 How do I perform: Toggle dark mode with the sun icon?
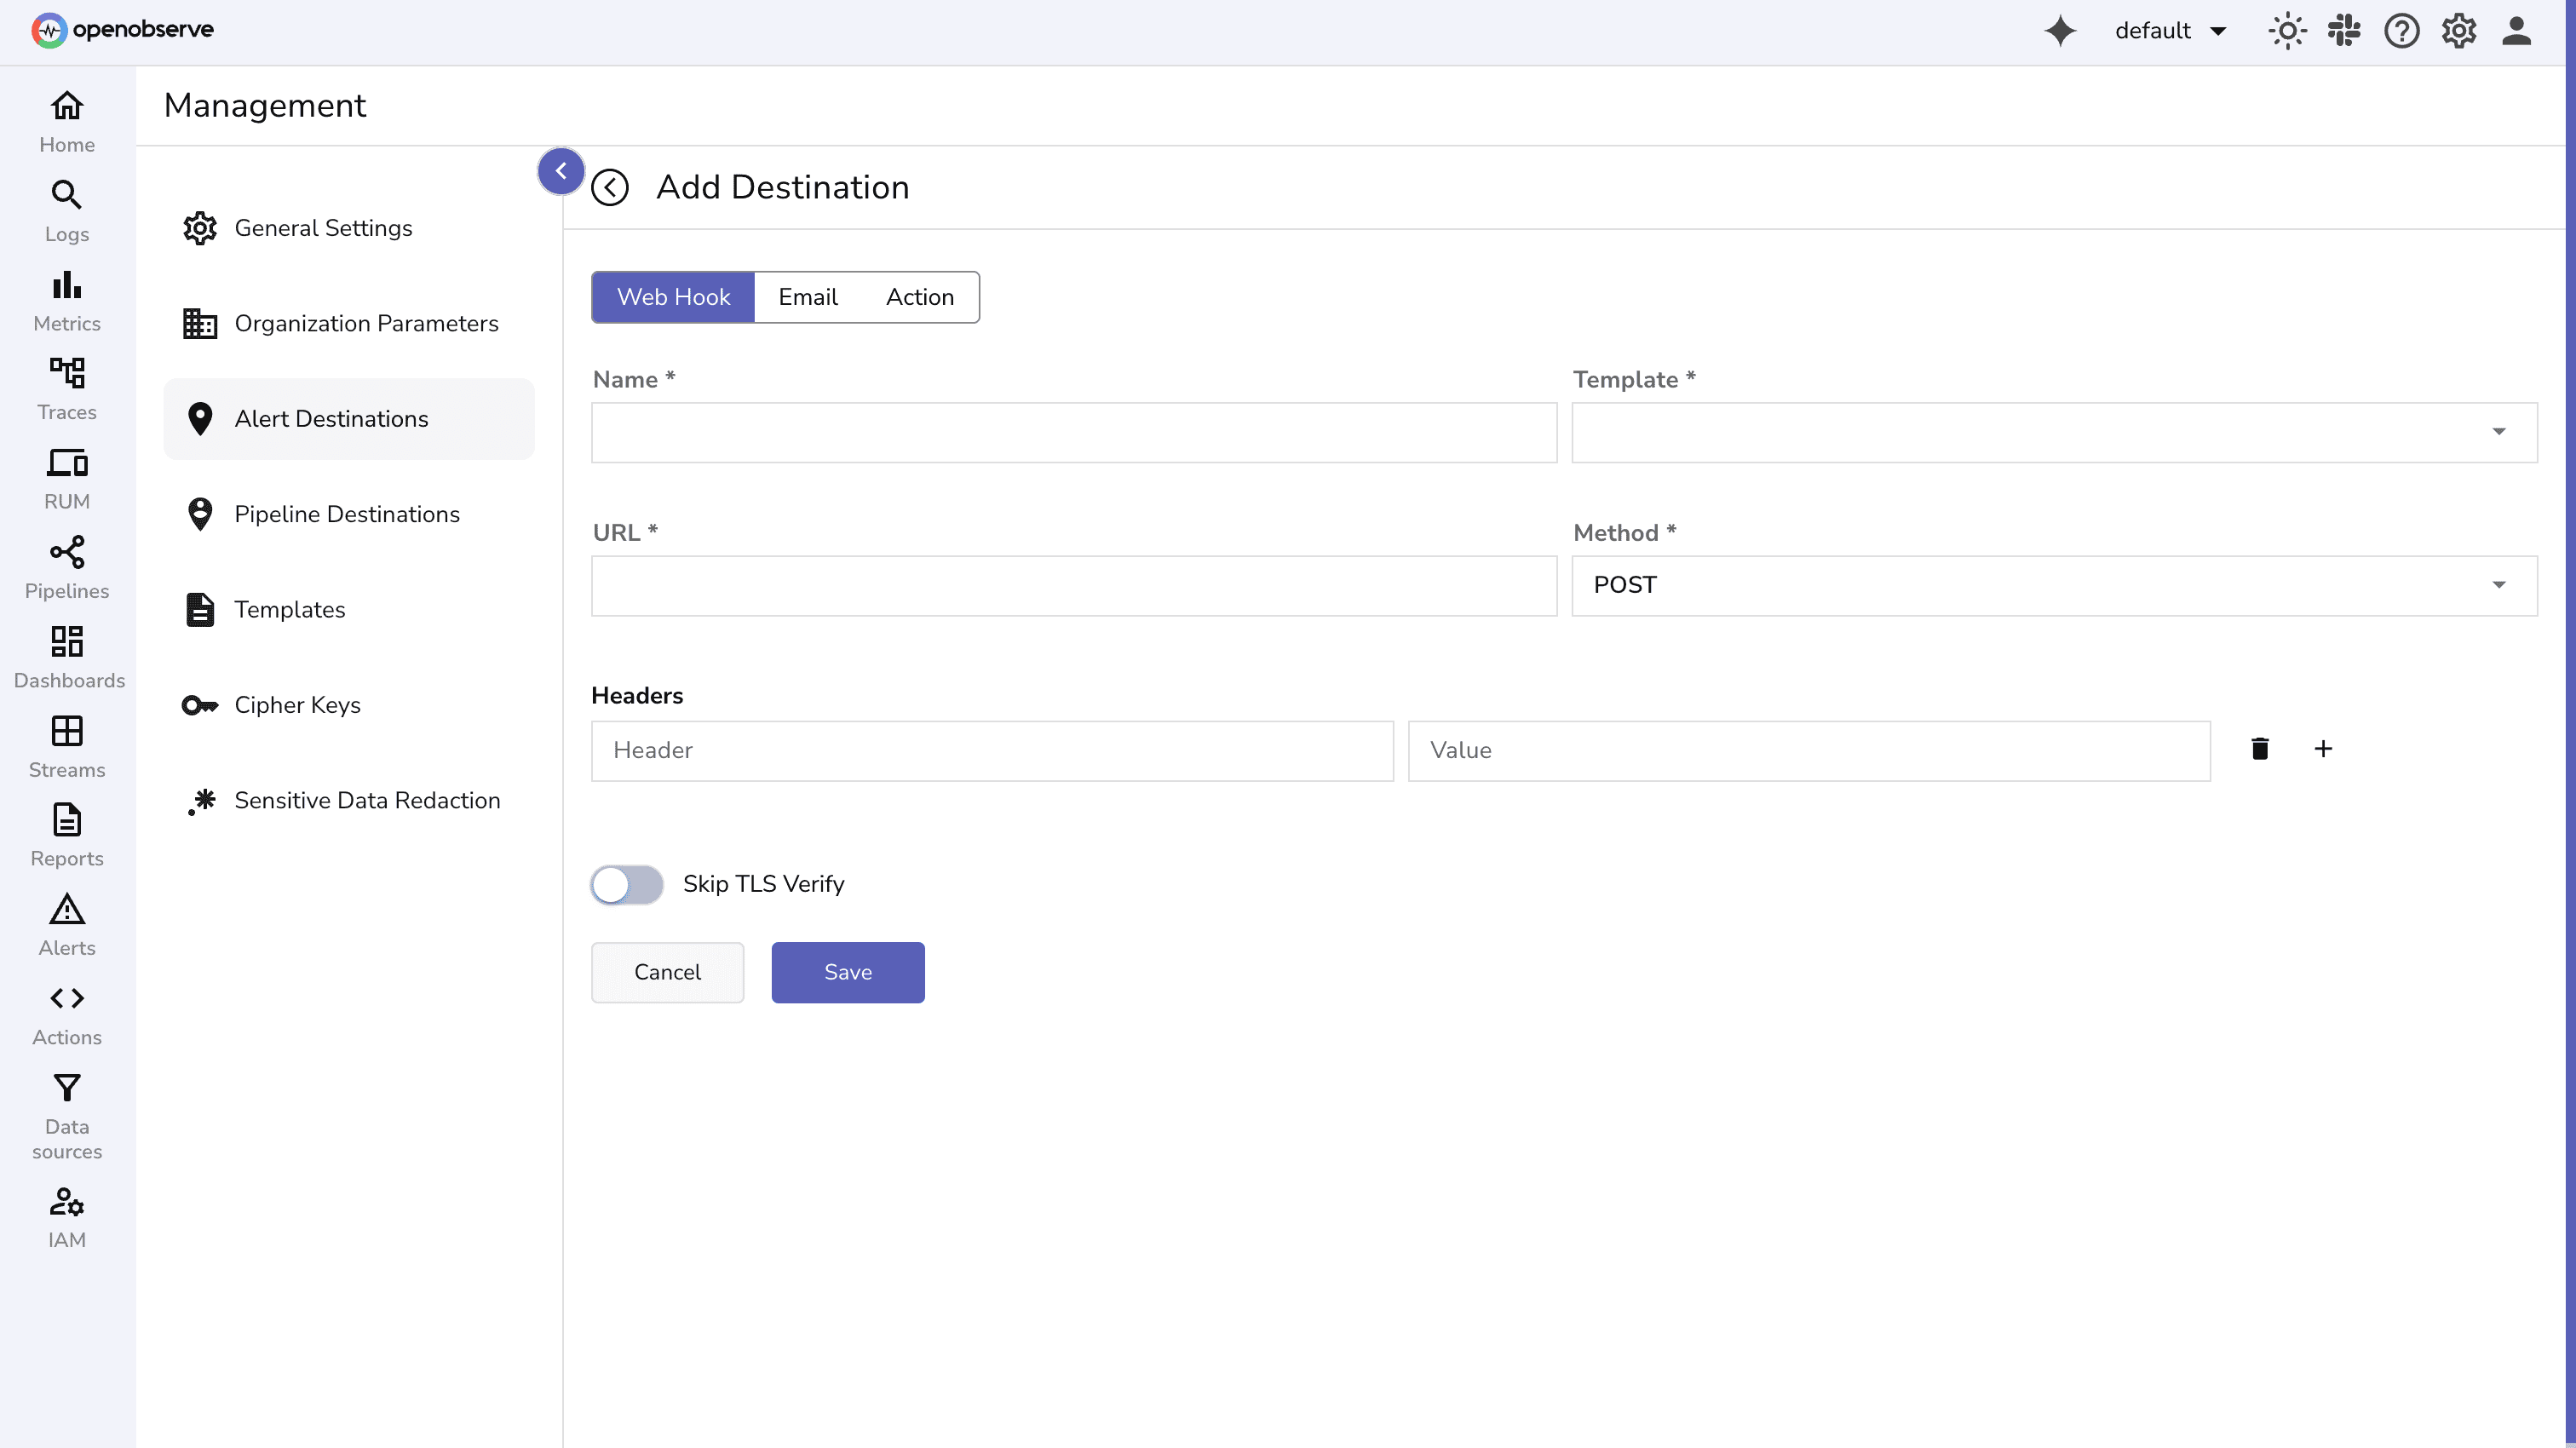click(2288, 31)
